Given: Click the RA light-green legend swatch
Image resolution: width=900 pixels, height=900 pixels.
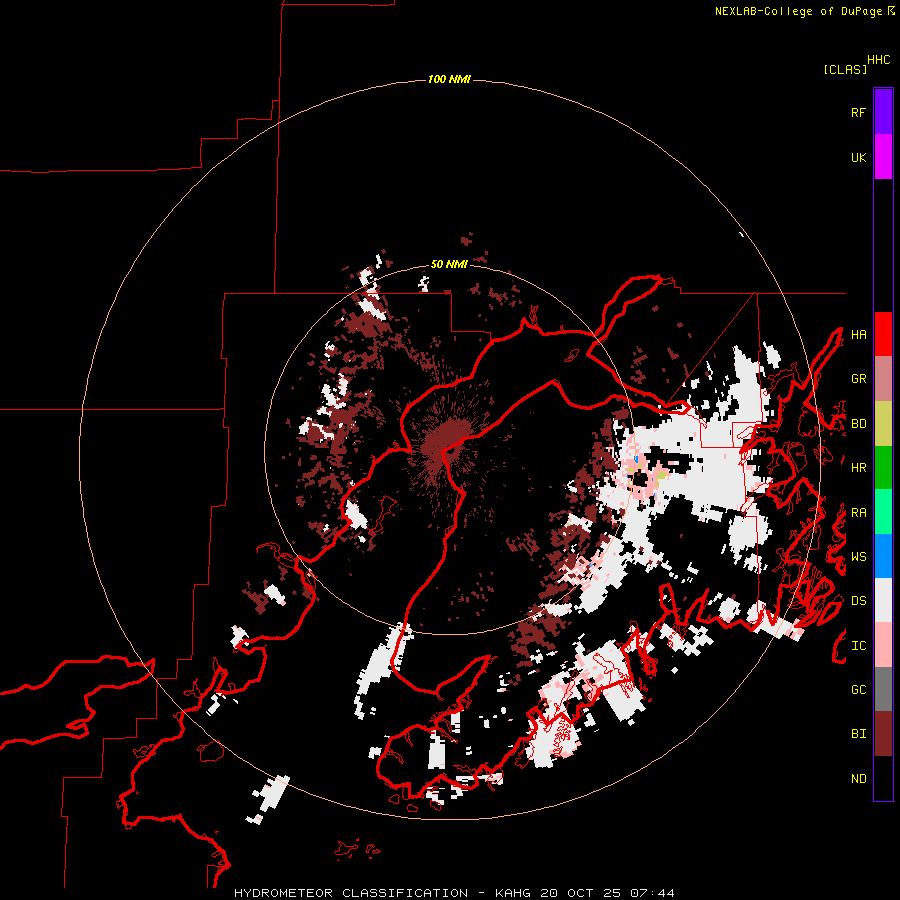Looking at the screenshot, I should 883,512.
